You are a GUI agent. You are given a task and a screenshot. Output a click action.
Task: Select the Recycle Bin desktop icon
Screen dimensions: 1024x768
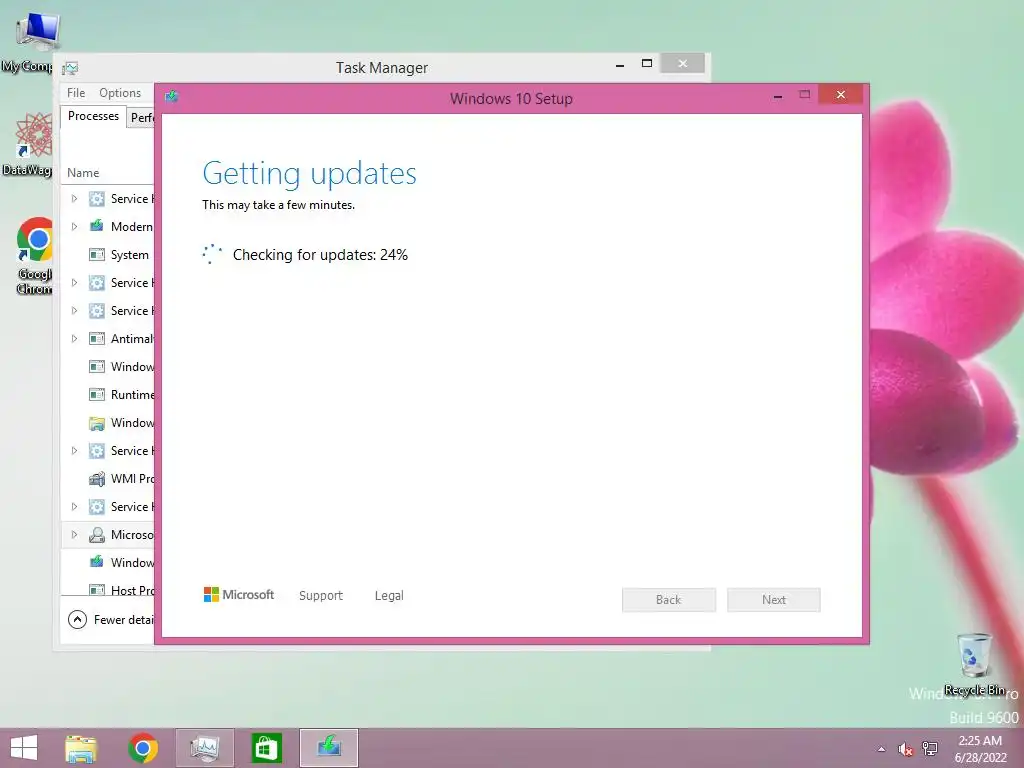[x=974, y=664]
